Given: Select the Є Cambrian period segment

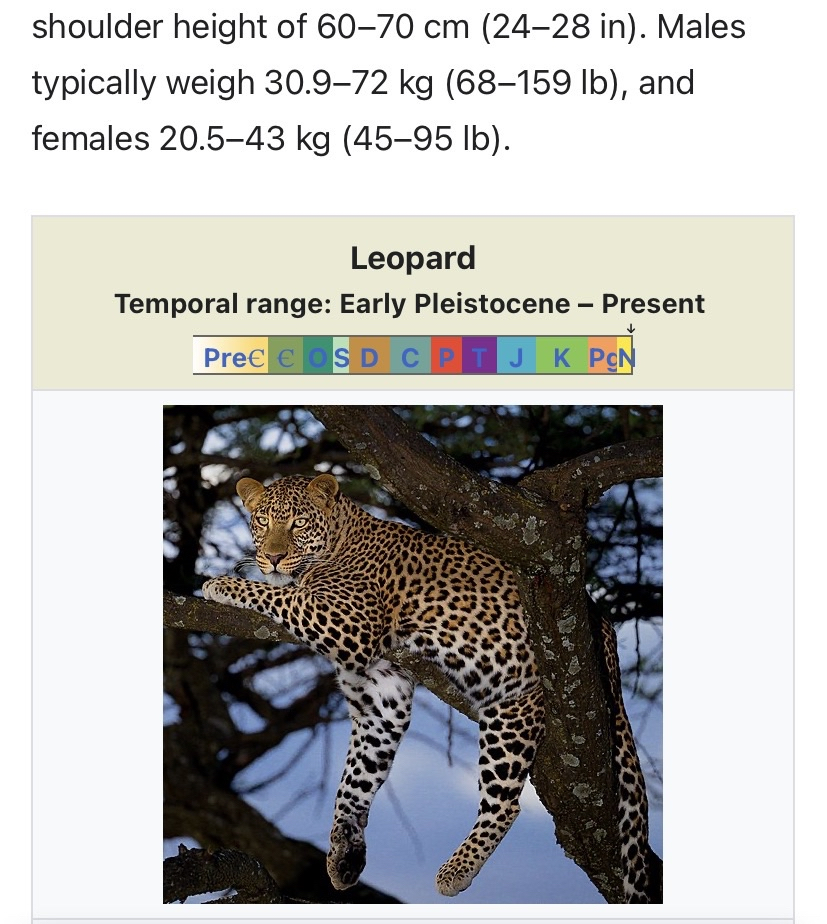Looking at the screenshot, I should pos(286,358).
